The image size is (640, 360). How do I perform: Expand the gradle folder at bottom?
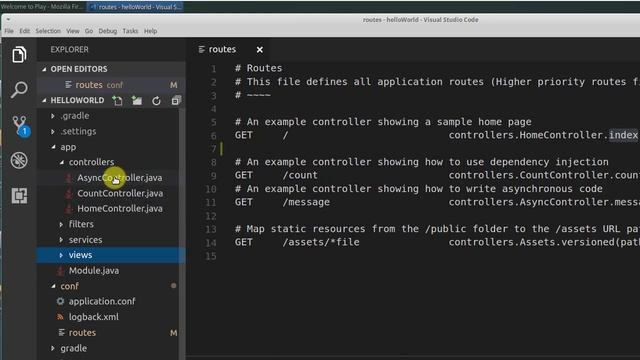pos(53,348)
